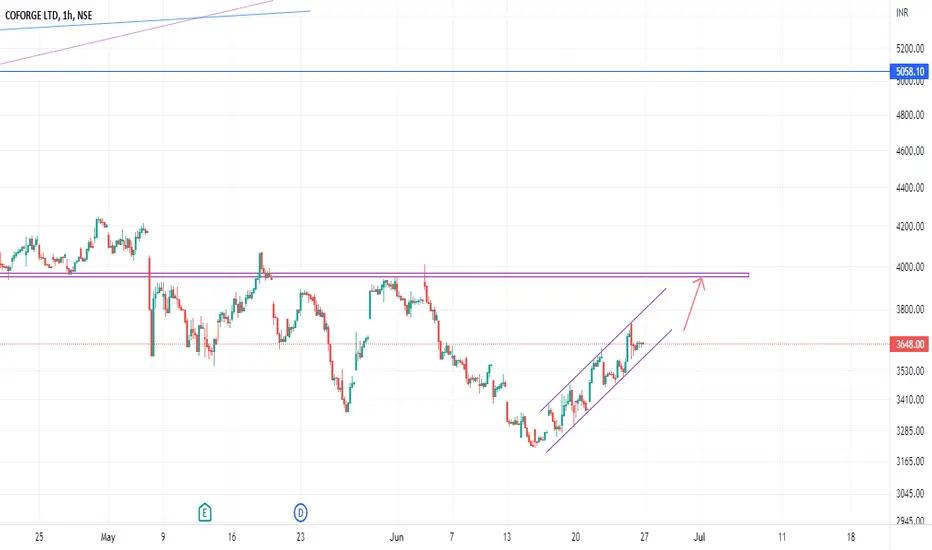This screenshot has height=550, width=932.
Task: Select the red 3648.00 current price label
Action: (909, 344)
